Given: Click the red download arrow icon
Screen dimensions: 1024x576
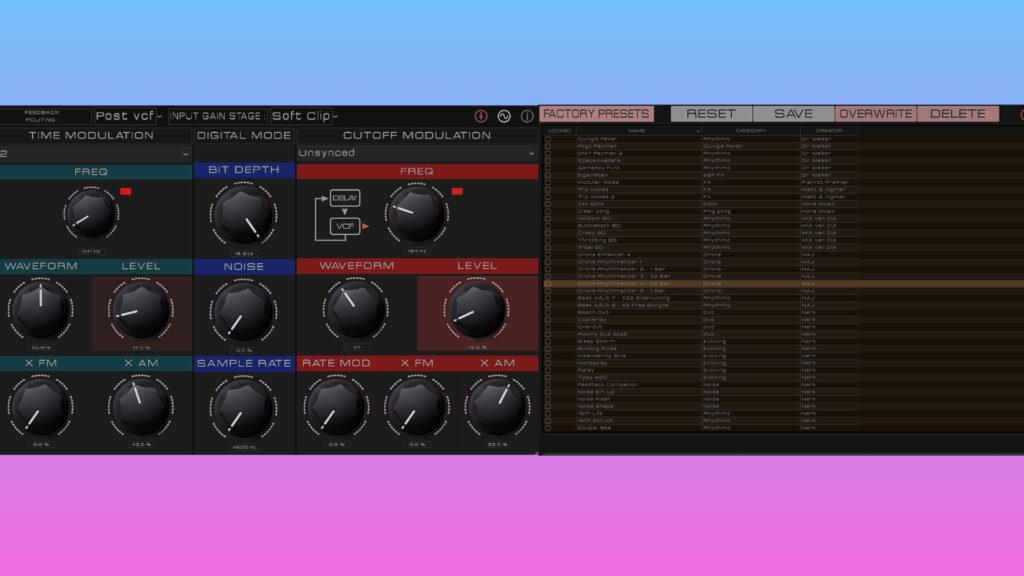Looking at the screenshot, I should tap(481, 116).
